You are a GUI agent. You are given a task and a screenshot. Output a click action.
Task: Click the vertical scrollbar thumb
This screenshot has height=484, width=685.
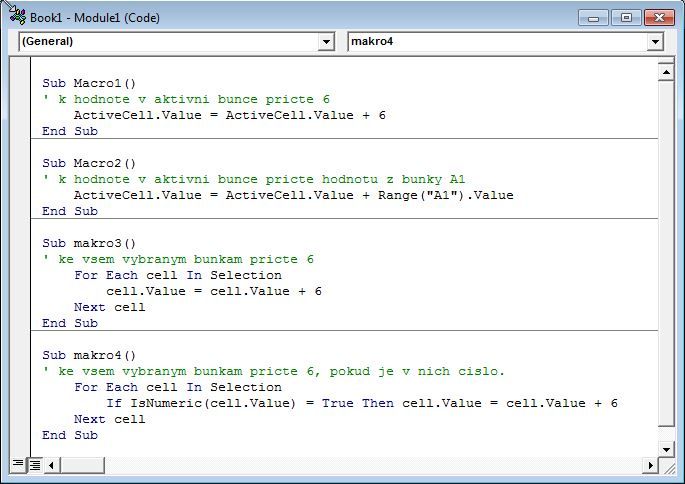coord(666,253)
